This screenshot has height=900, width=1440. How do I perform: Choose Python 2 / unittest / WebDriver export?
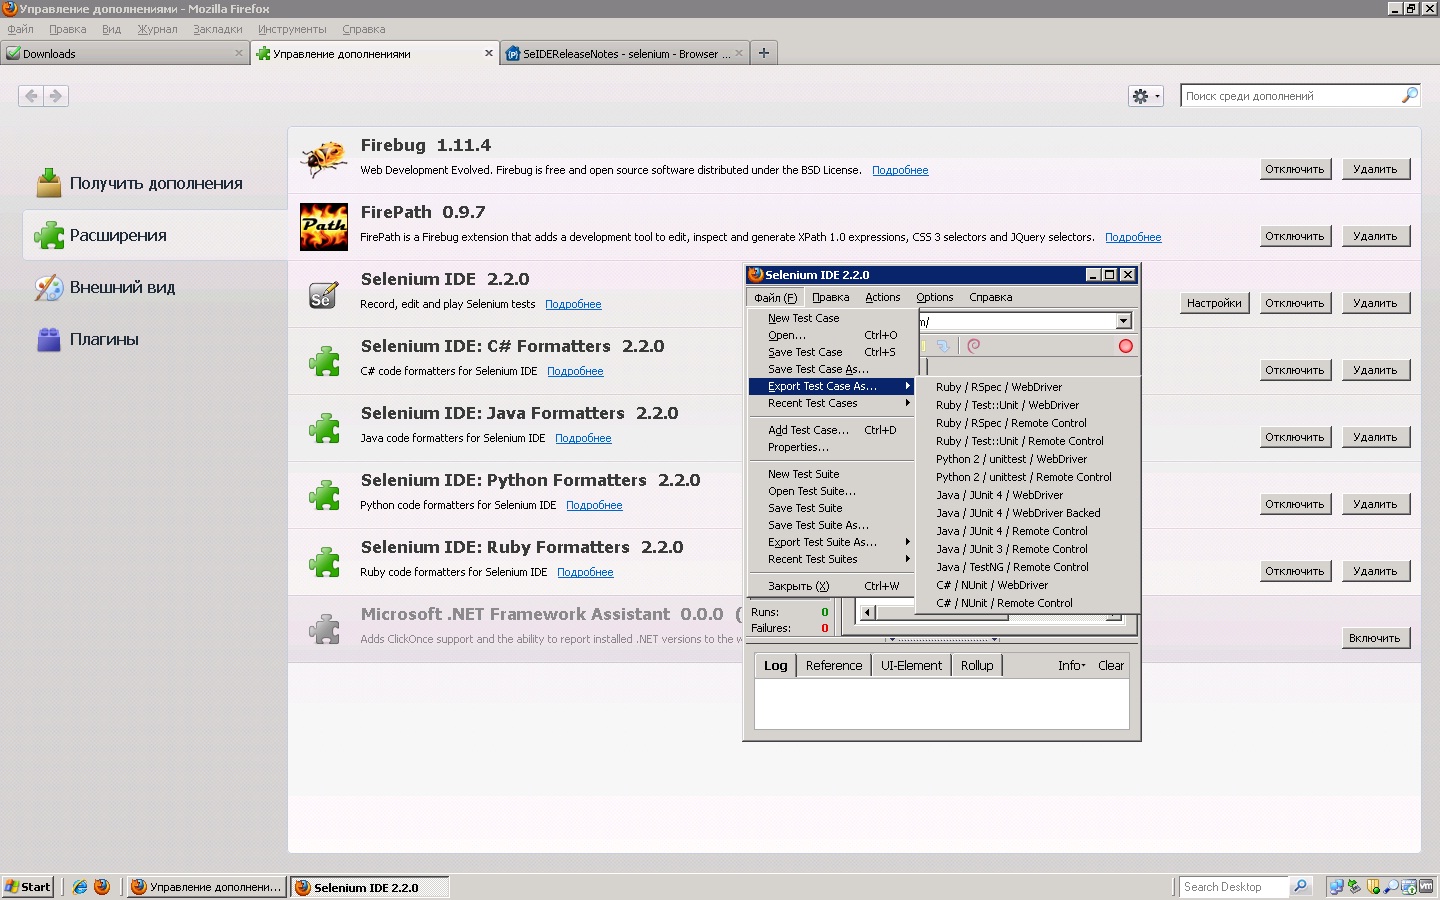pyautogui.click(x=1027, y=459)
